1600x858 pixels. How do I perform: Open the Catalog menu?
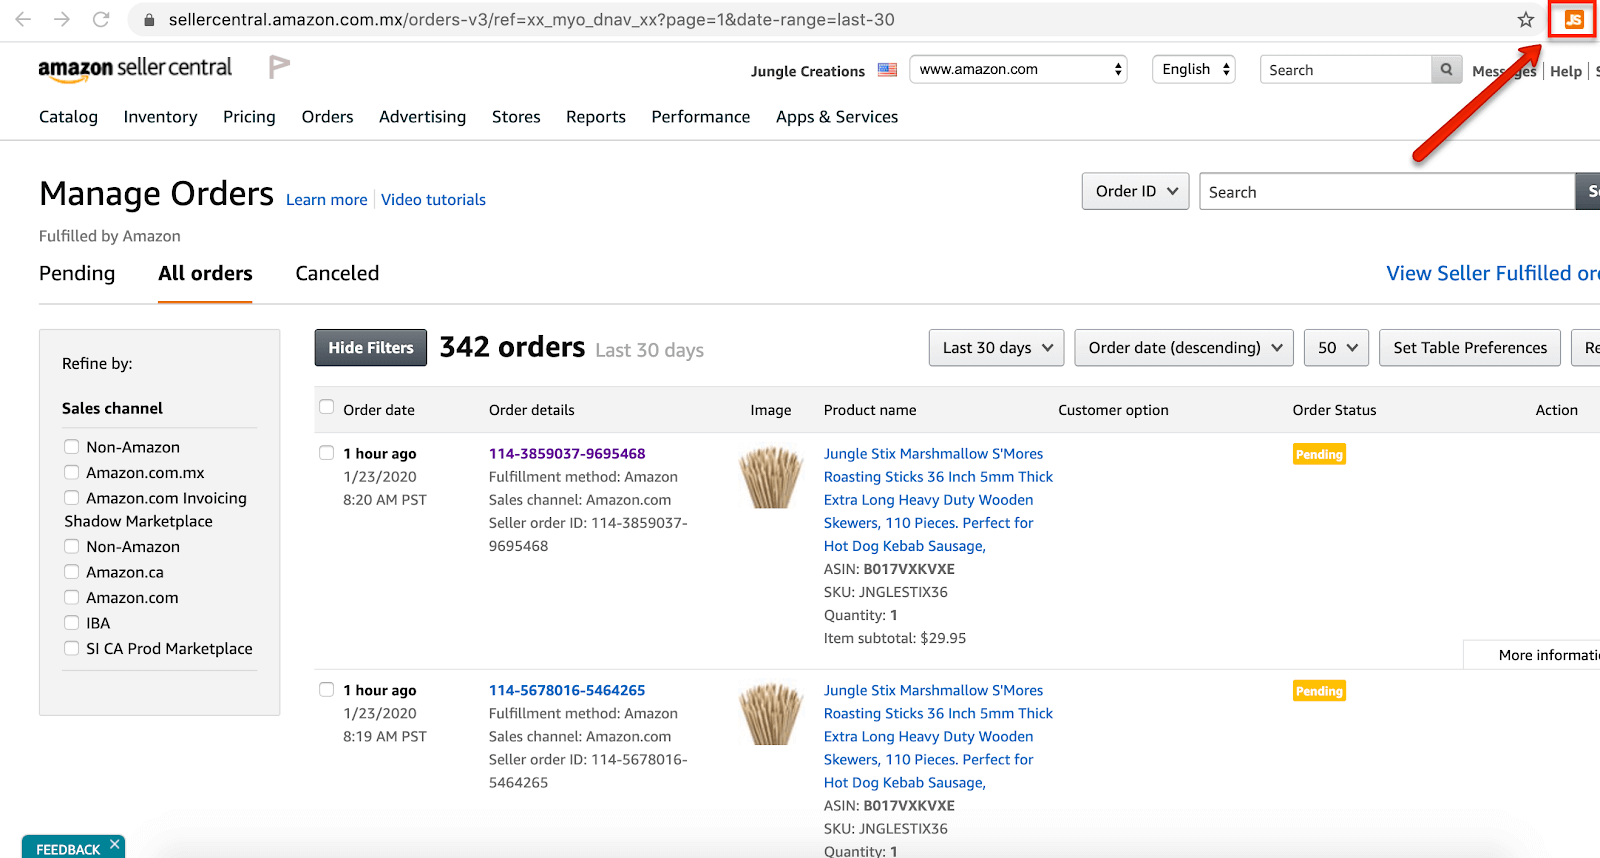pos(68,117)
